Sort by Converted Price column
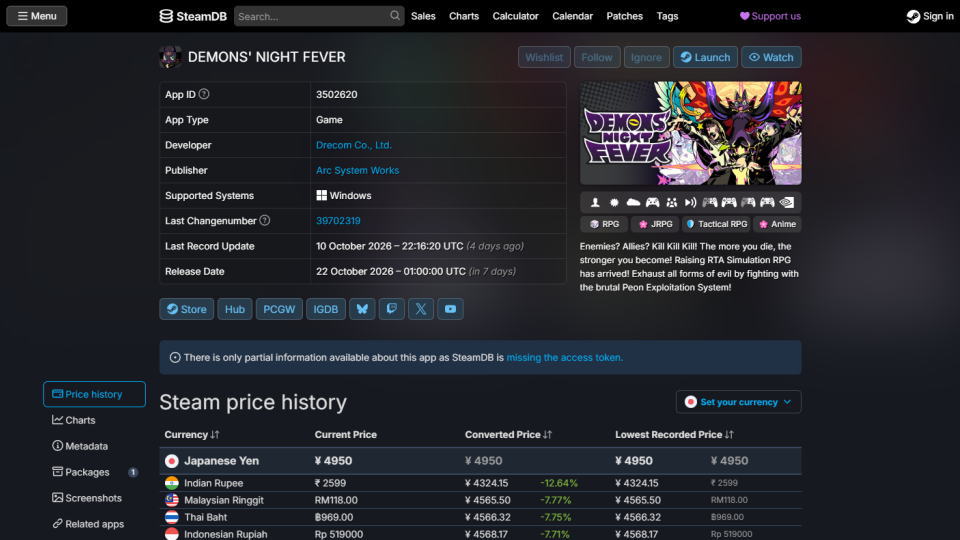 508,435
